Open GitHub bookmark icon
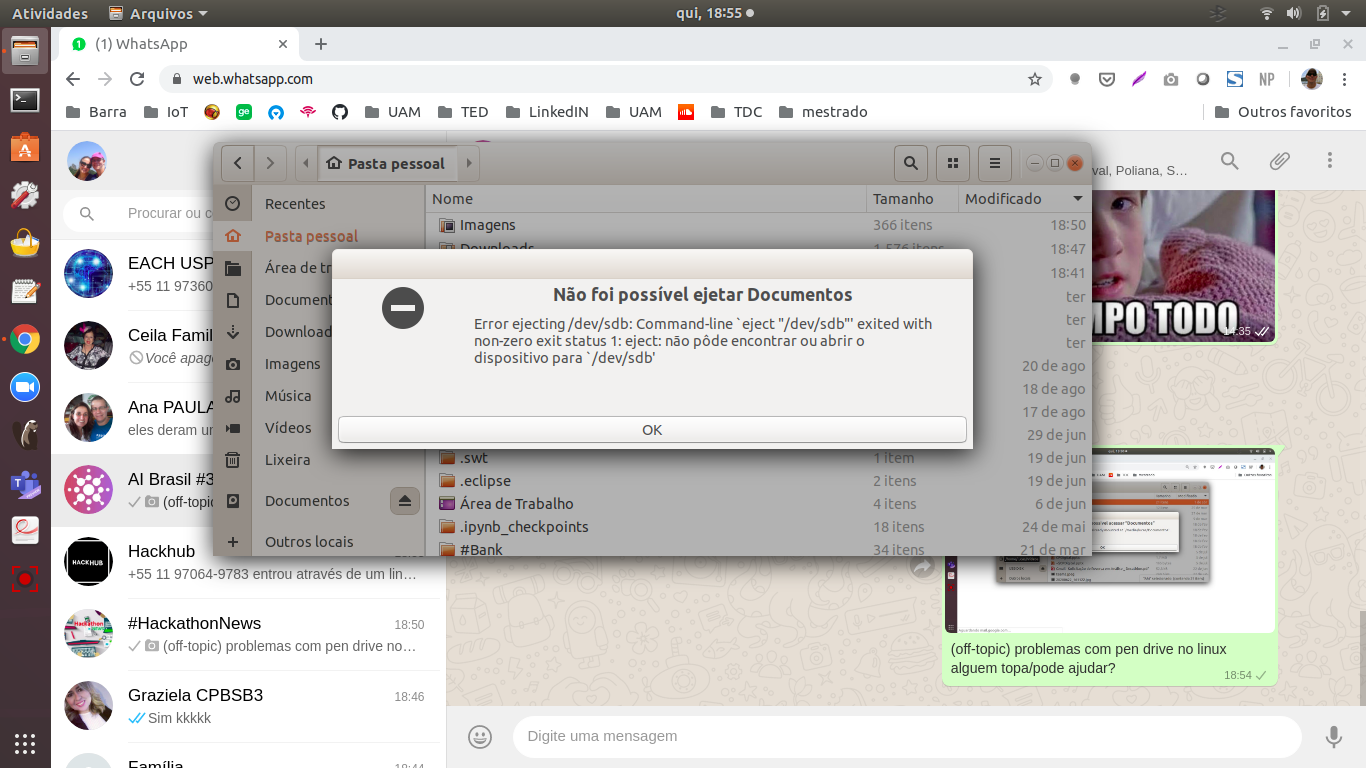This screenshot has height=768, width=1366. pyautogui.click(x=340, y=112)
